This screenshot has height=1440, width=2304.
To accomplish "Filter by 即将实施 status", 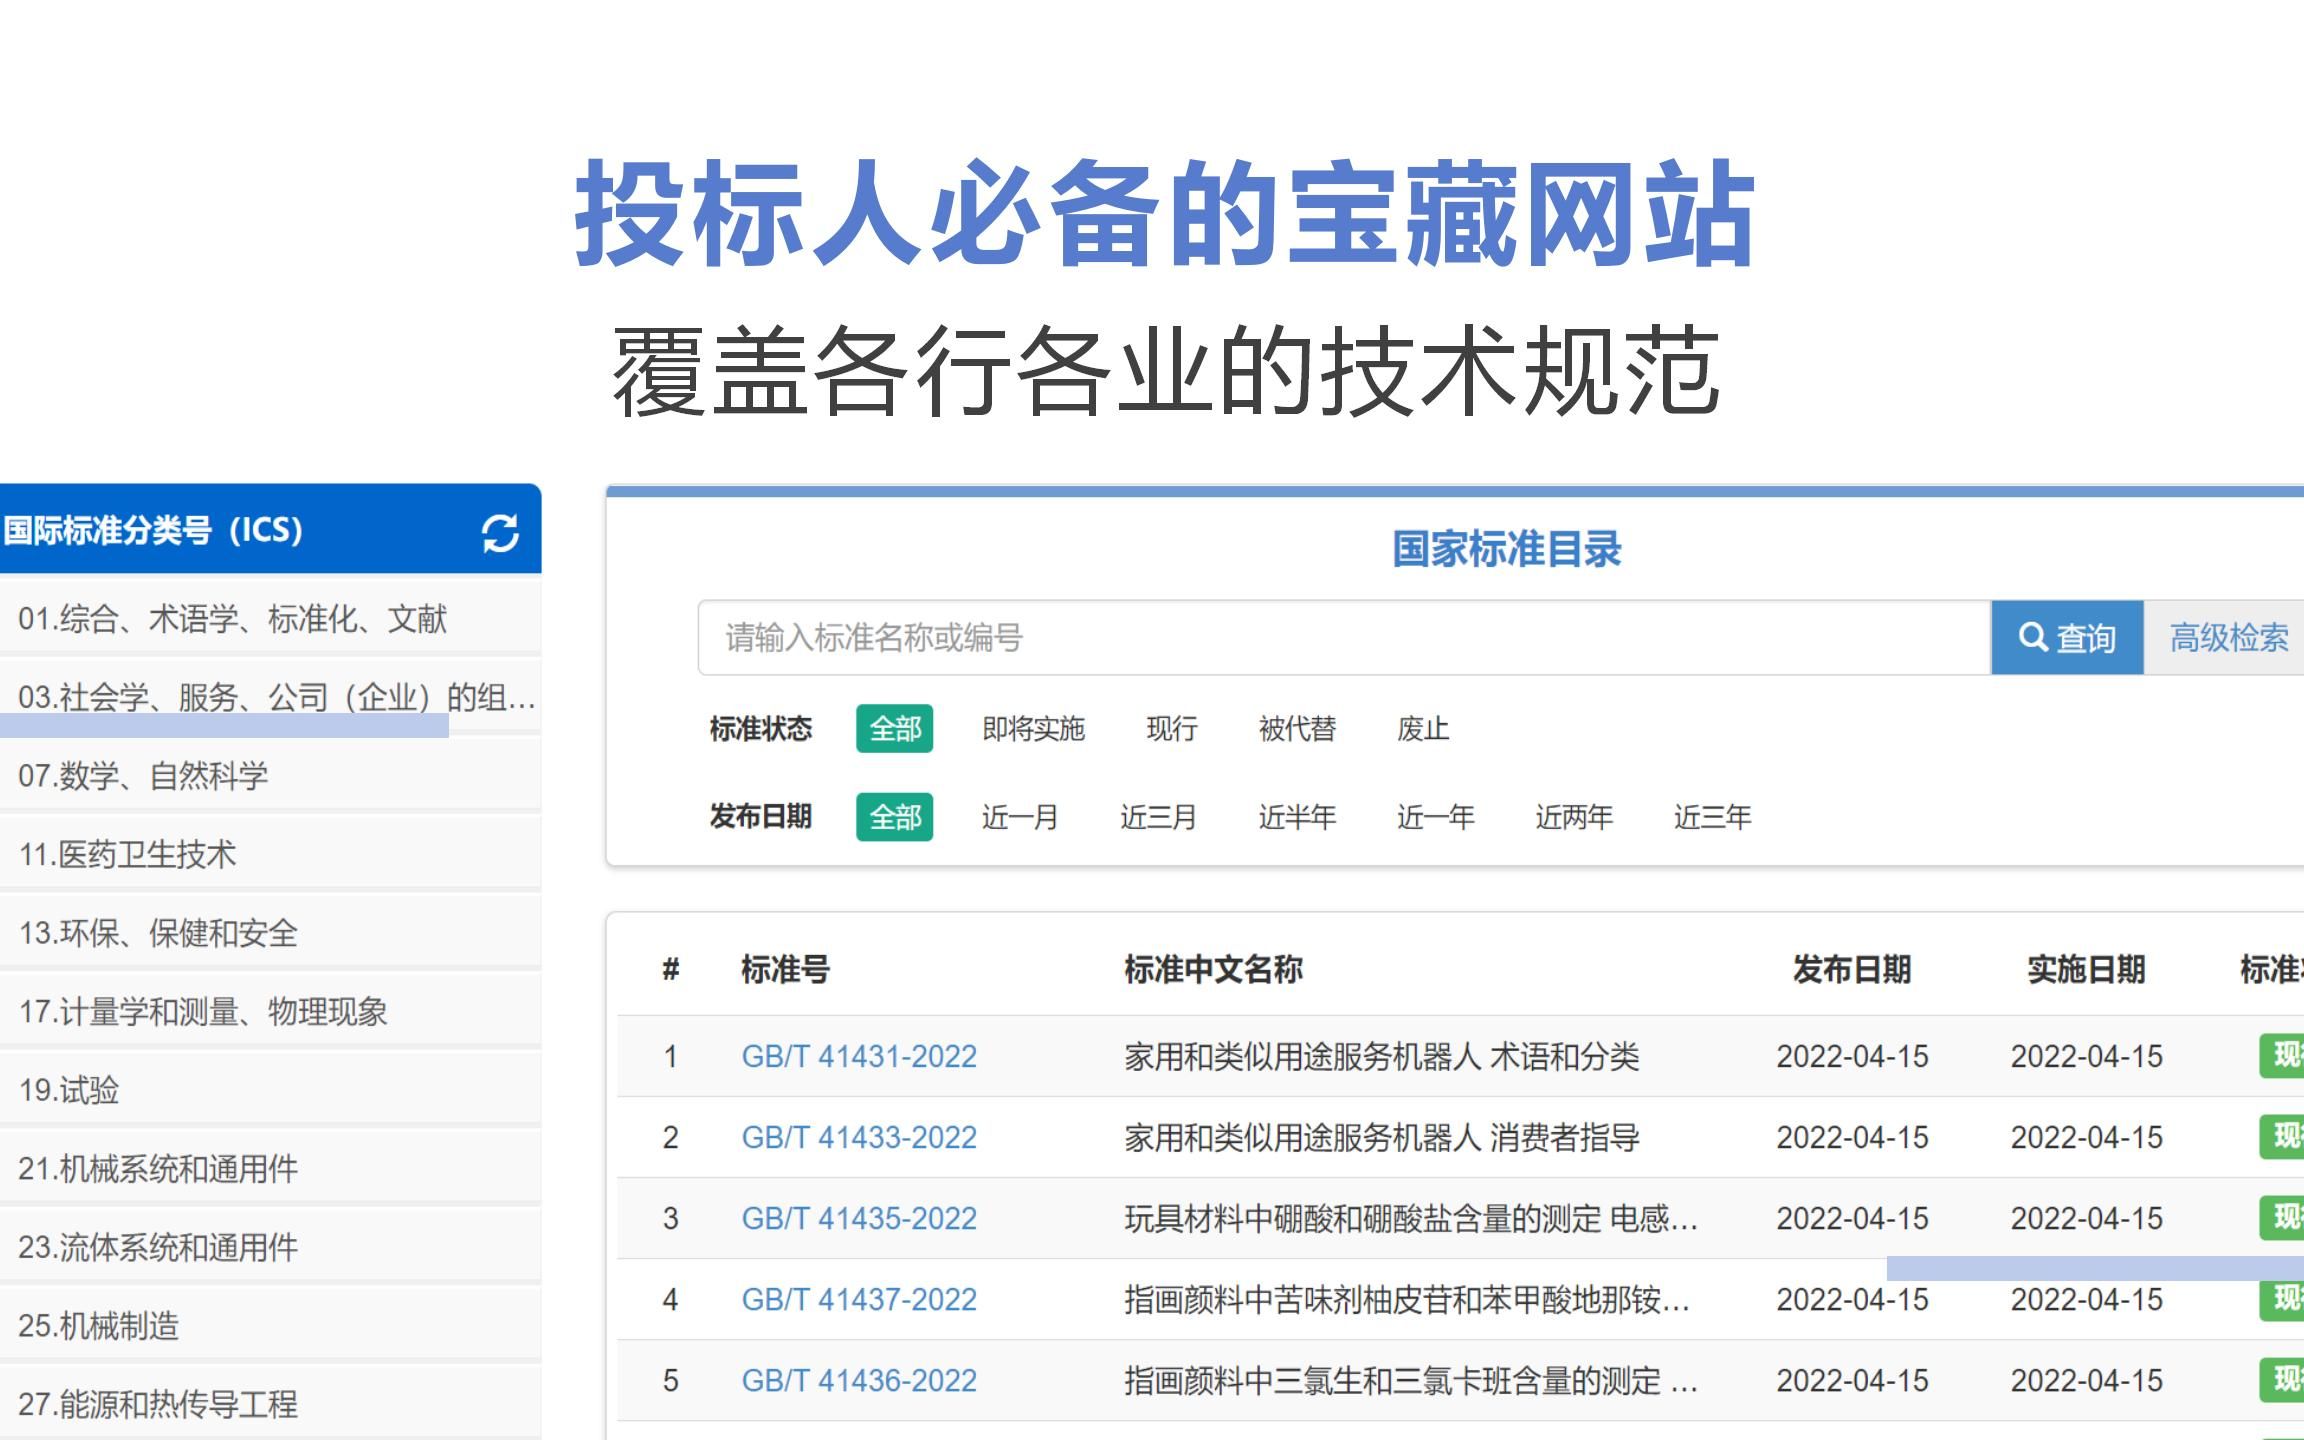I will pos(1033,728).
